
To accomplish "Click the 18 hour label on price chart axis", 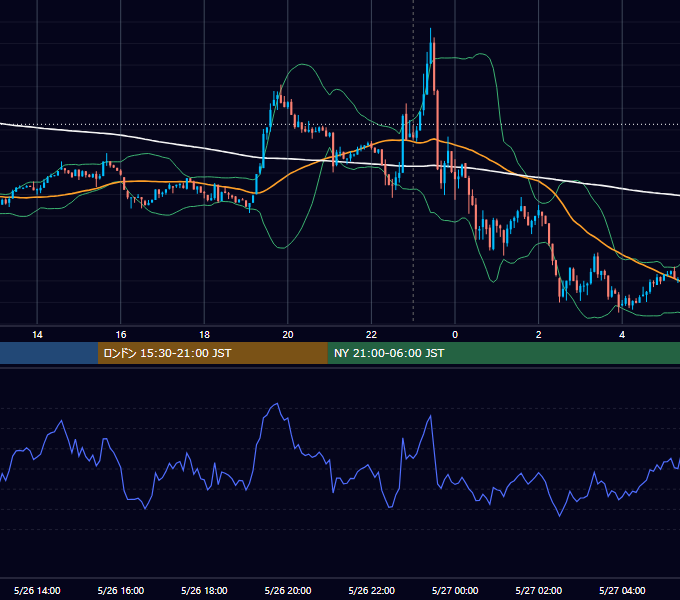I will point(204,335).
